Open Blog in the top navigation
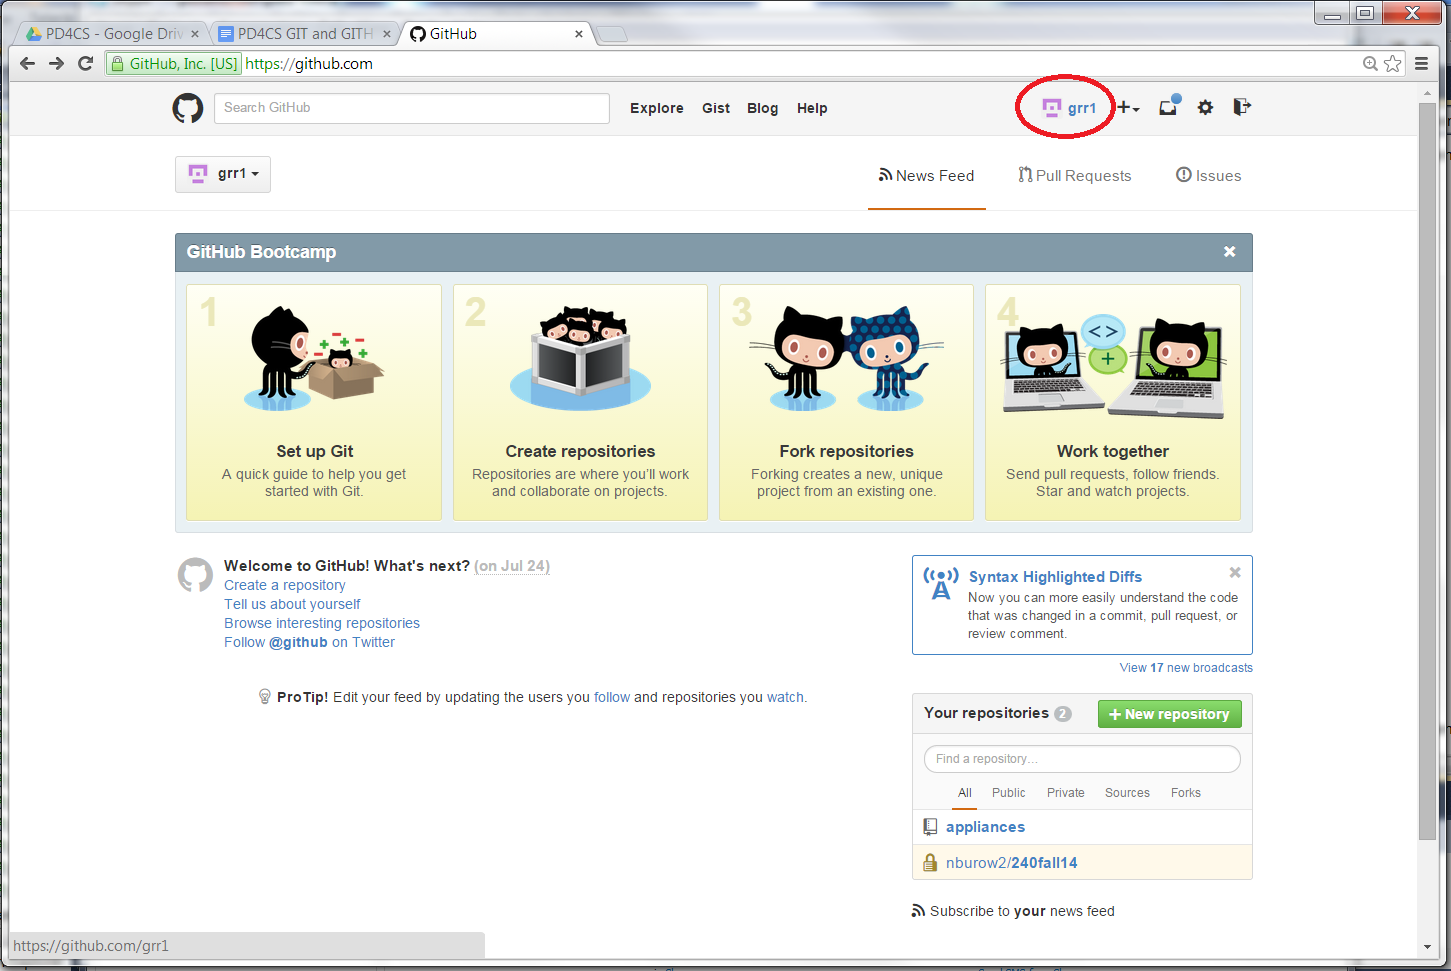Screen dimensions: 1451x971 coord(762,108)
